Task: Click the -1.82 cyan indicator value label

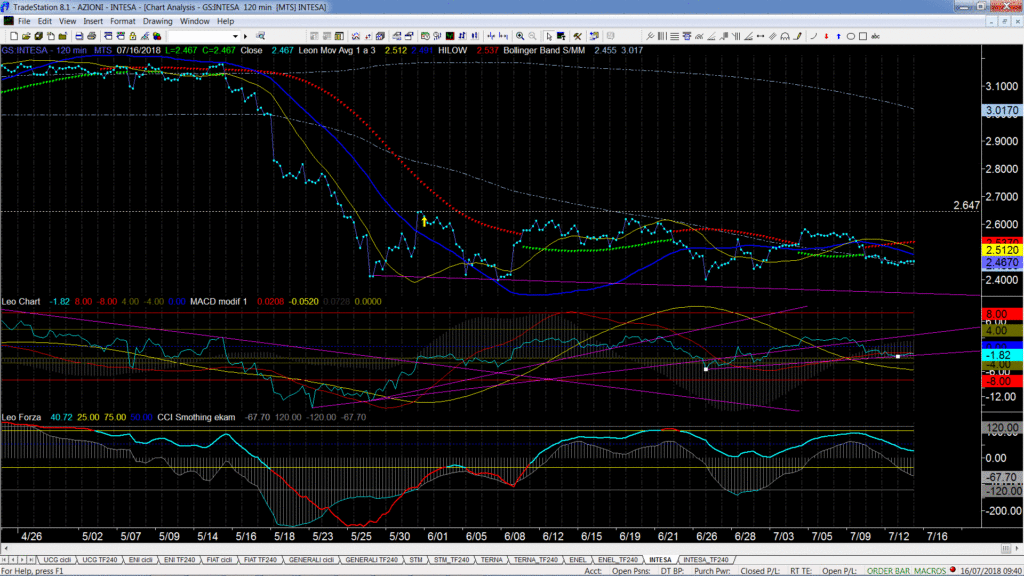Action: point(1002,355)
